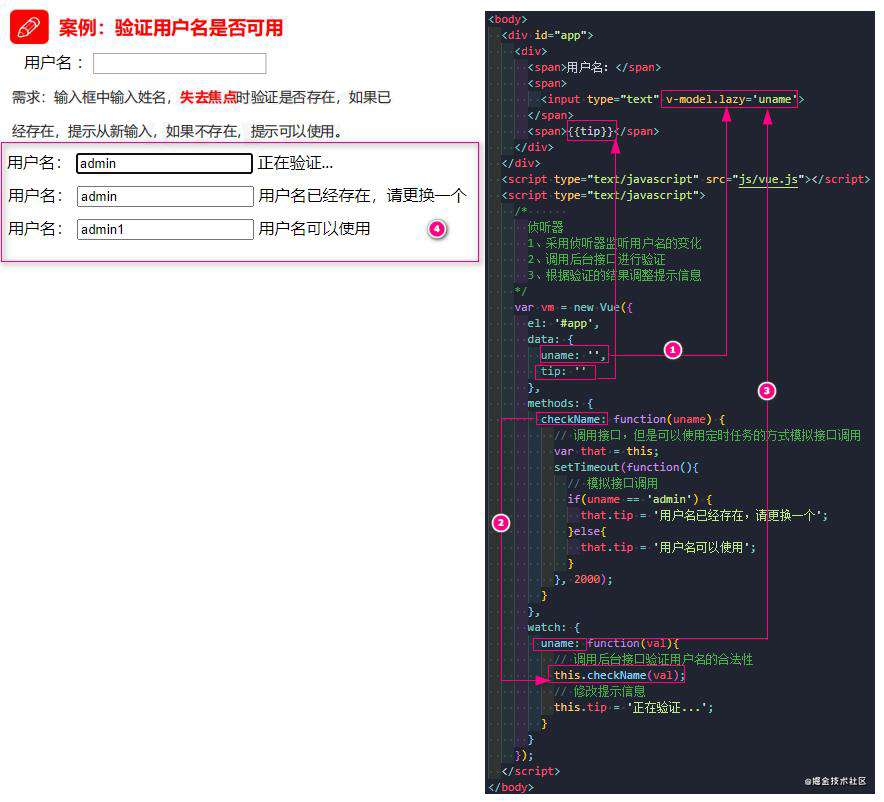The width and height of the screenshot is (884, 802).
Task: Click the uname: function(val){ watcher line
Action: pos(609,643)
